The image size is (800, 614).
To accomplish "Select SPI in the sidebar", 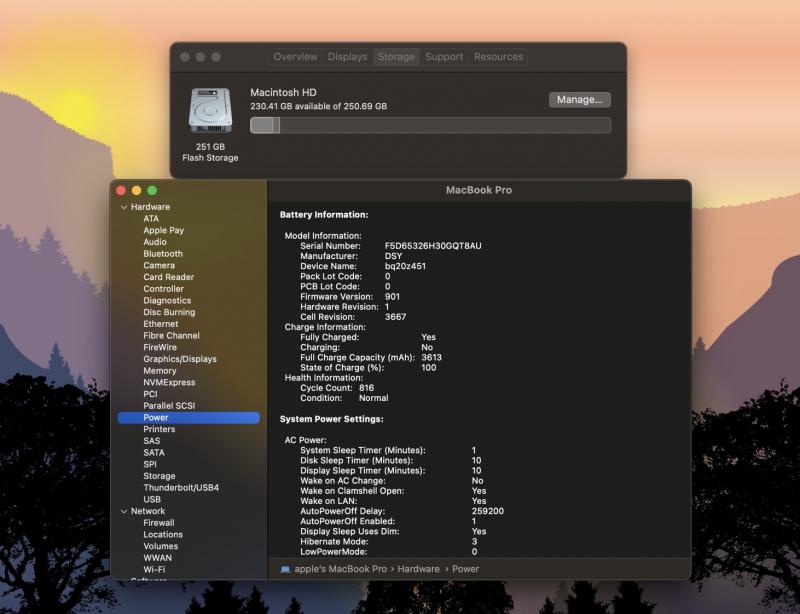I will [150, 464].
